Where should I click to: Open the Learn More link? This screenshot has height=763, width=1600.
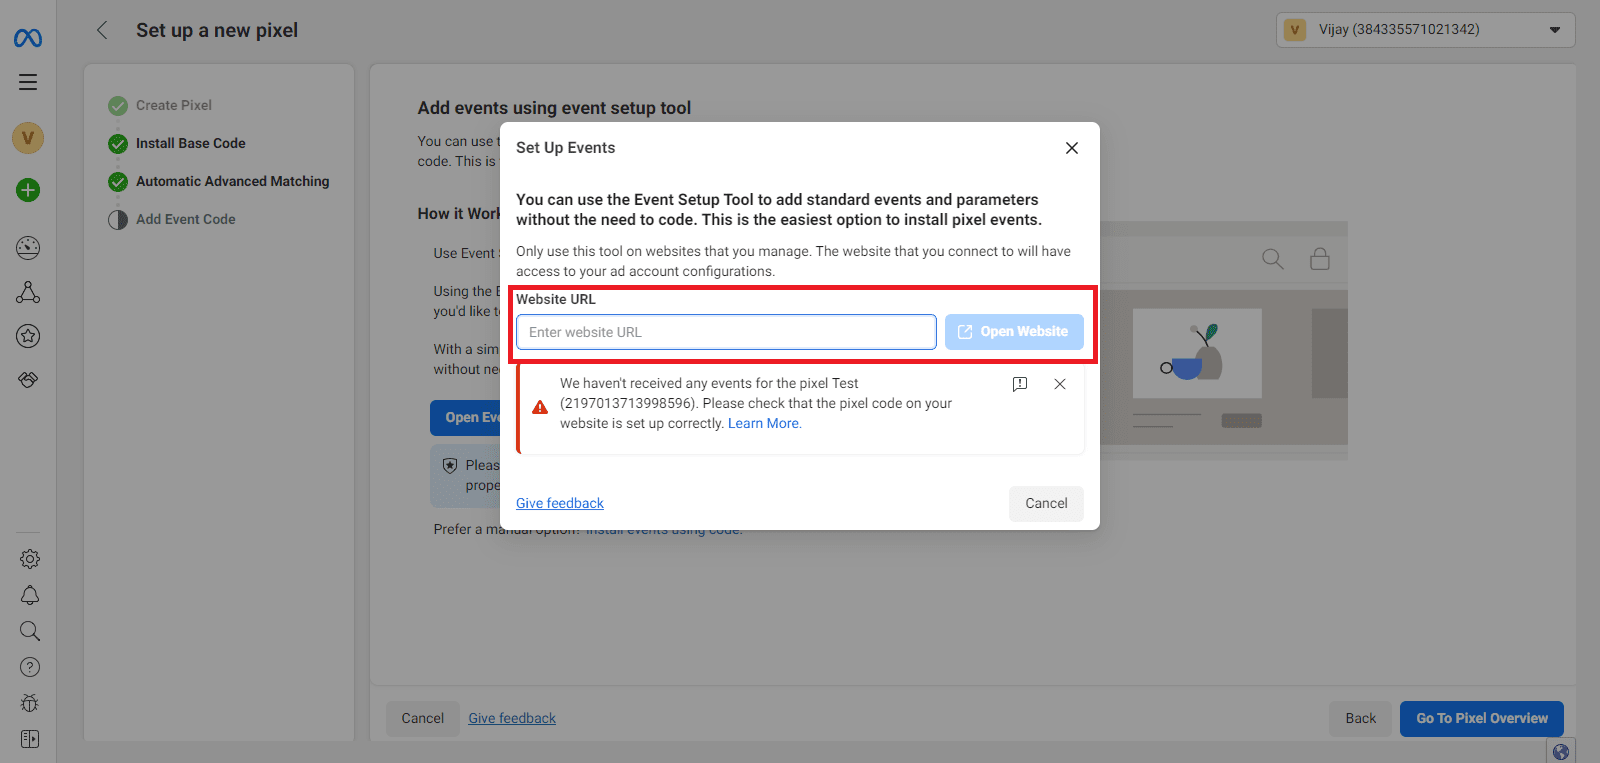click(765, 423)
